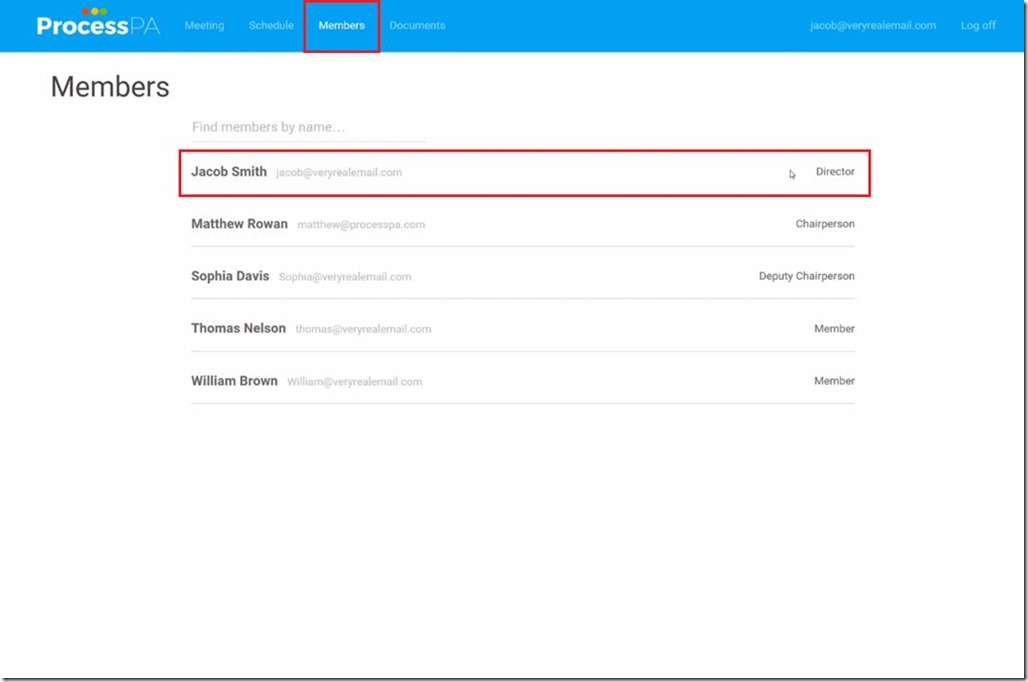Open William Brown's member entry
Screen dimensions: 1028x682
click(234, 381)
